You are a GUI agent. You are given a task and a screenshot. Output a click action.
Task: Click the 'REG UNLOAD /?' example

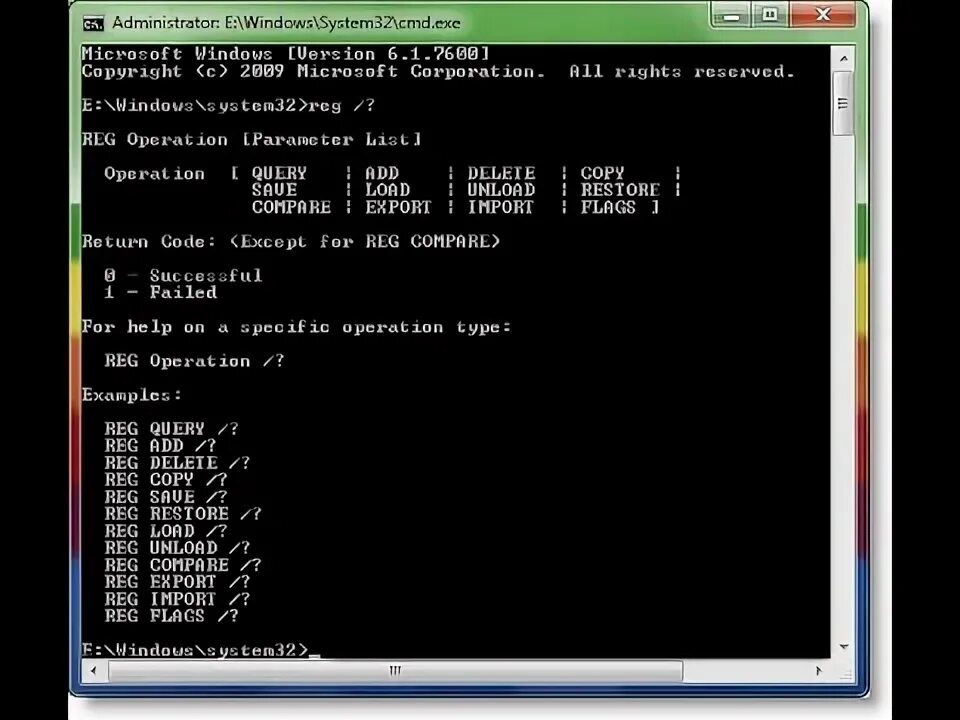point(177,548)
